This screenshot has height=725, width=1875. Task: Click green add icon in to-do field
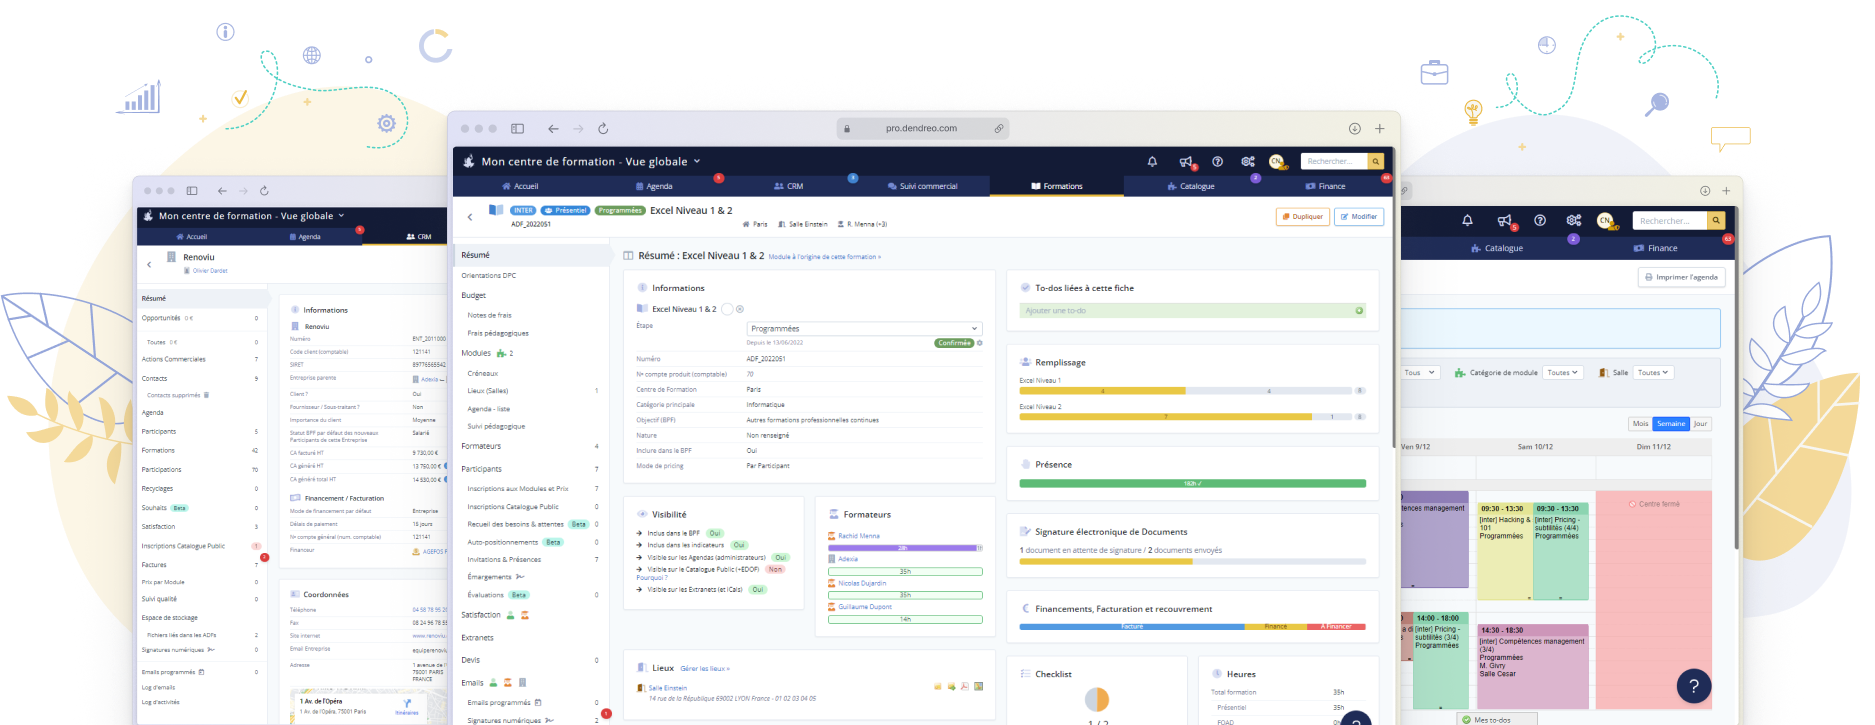pos(1359,311)
